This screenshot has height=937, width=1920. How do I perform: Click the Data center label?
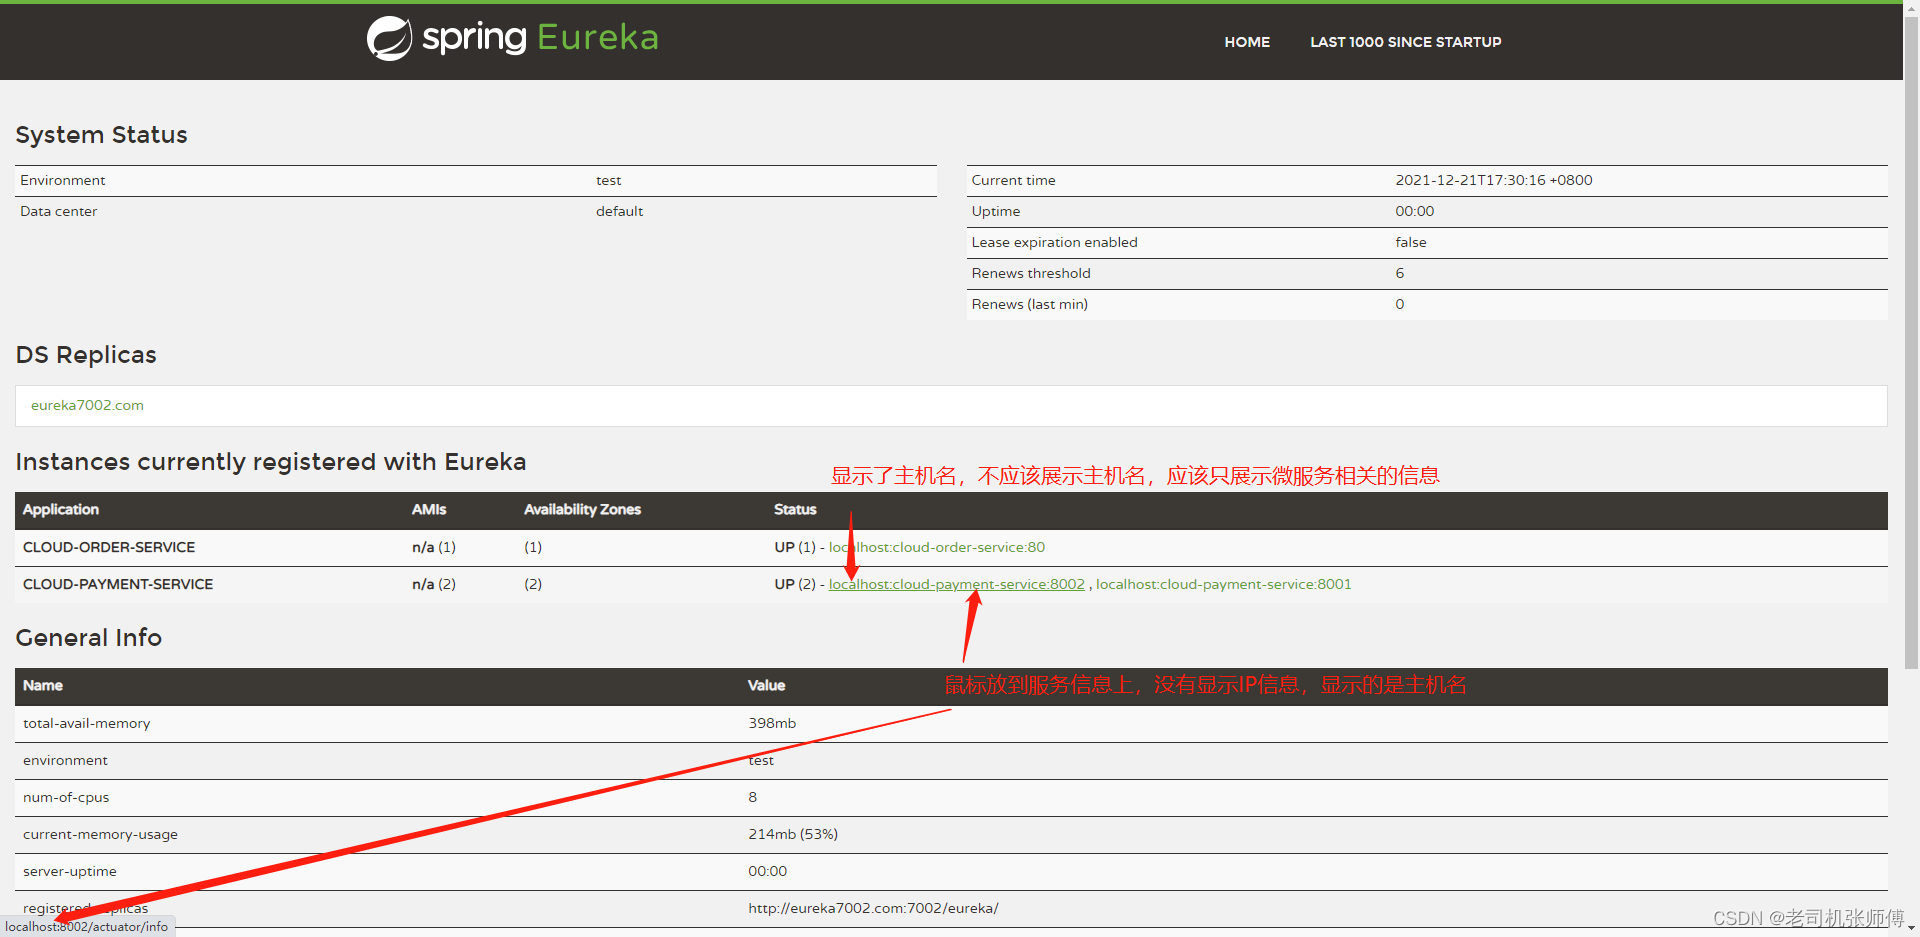tap(58, 211)
